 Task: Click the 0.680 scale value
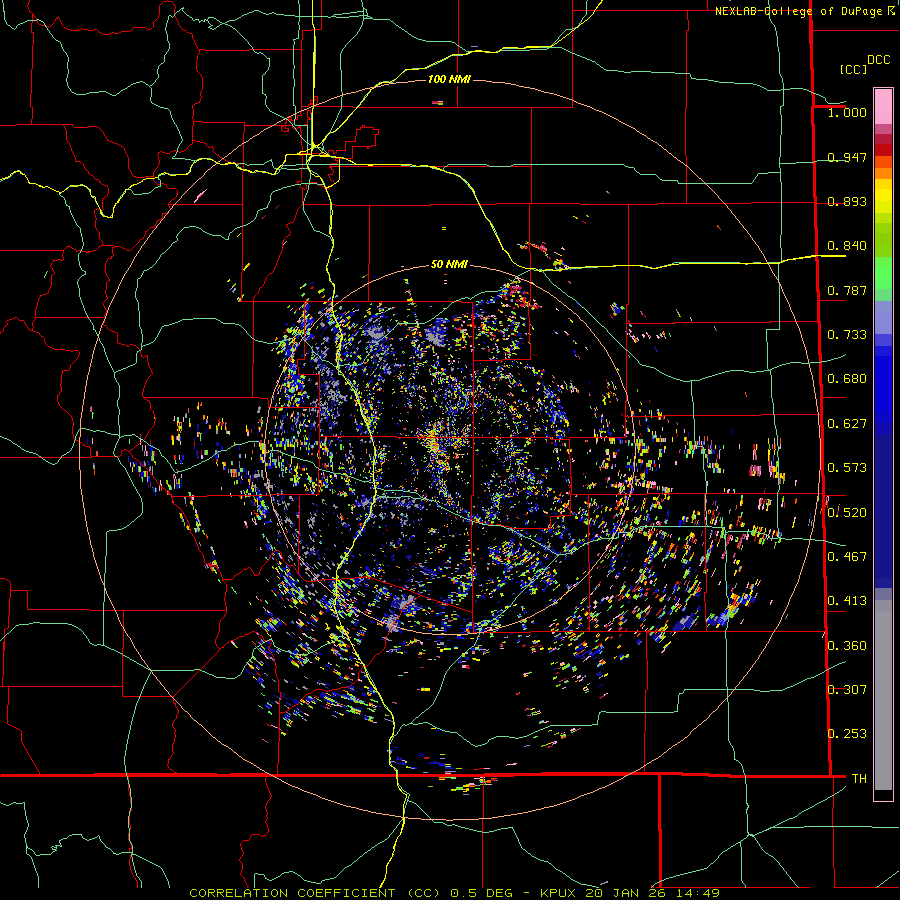847,379
